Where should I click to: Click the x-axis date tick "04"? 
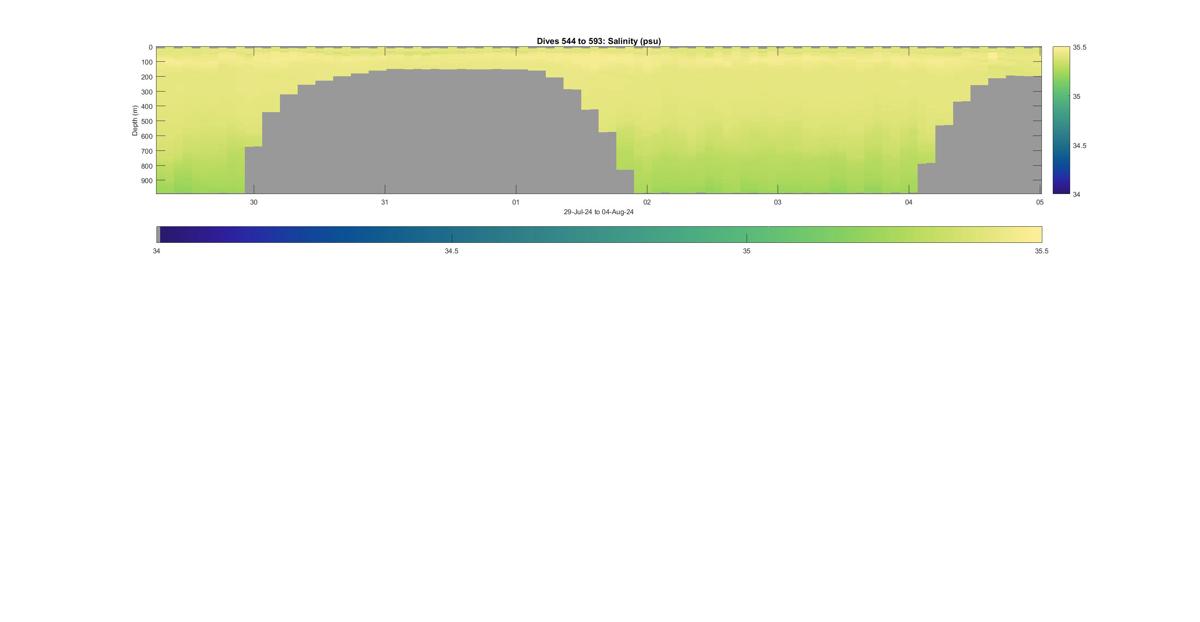click(909, 202)
